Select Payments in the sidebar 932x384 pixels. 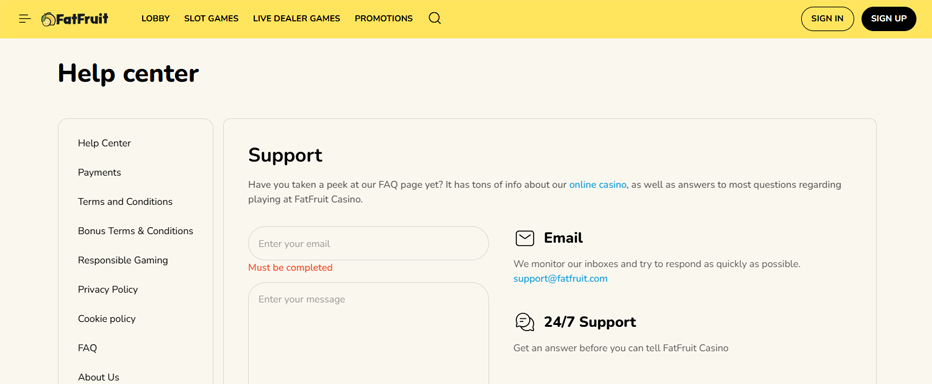tap(99, 172)
